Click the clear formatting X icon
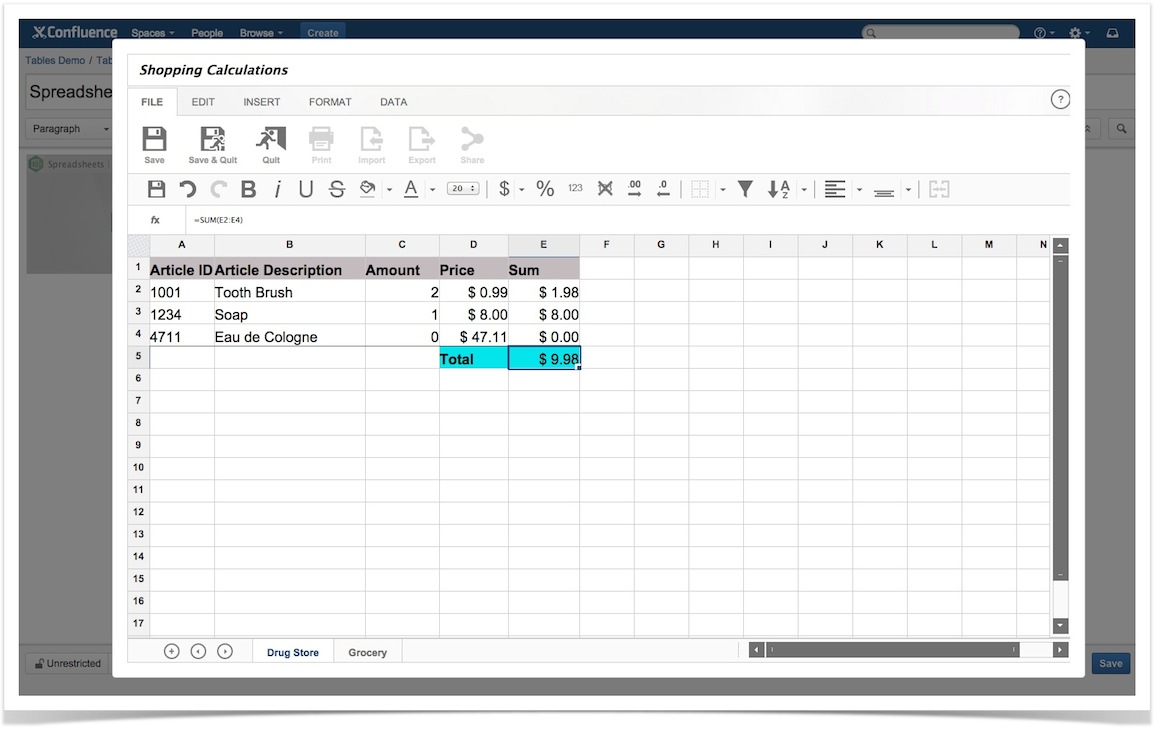Image resolution: width=1160 pixels, height=731 pixels. (x=605, y=189)
